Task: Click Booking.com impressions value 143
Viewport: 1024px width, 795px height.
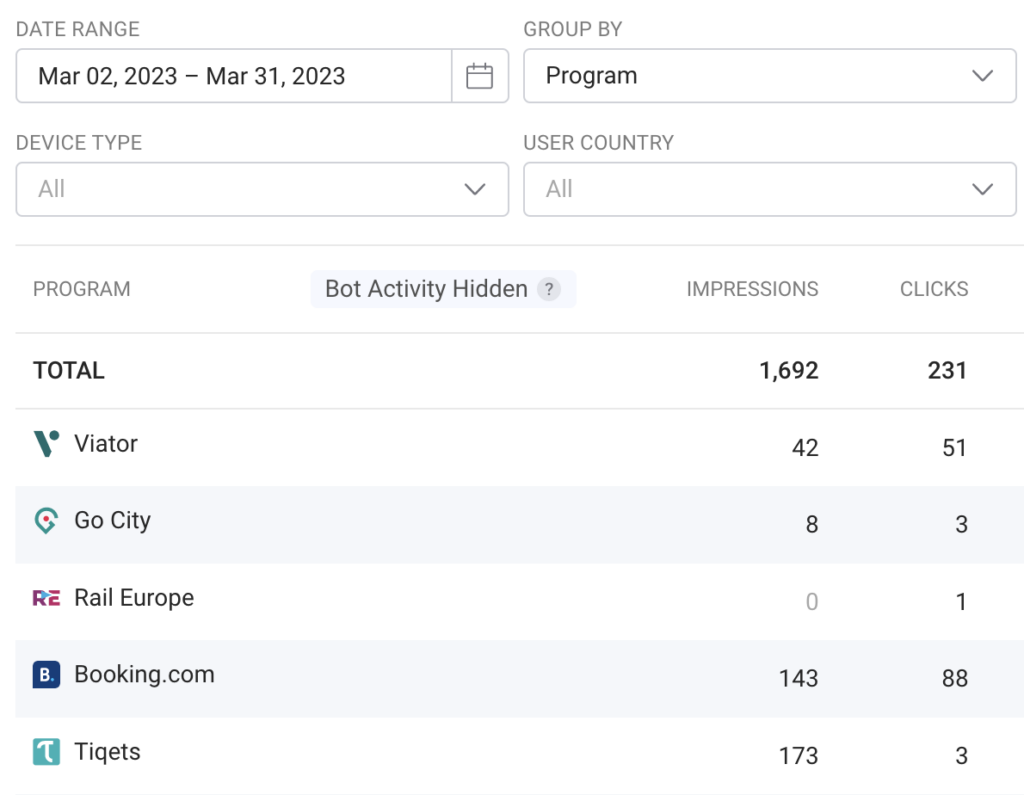Action: pos(798,678)
